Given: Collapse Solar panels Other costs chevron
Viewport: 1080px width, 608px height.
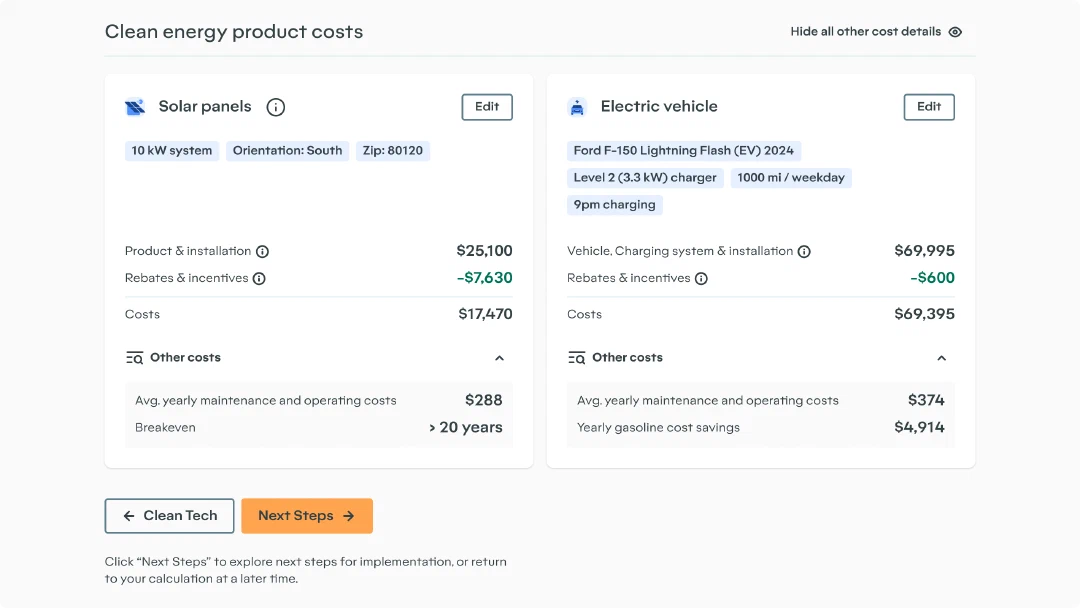Looking at the screenshot, I should coord(499,358).
